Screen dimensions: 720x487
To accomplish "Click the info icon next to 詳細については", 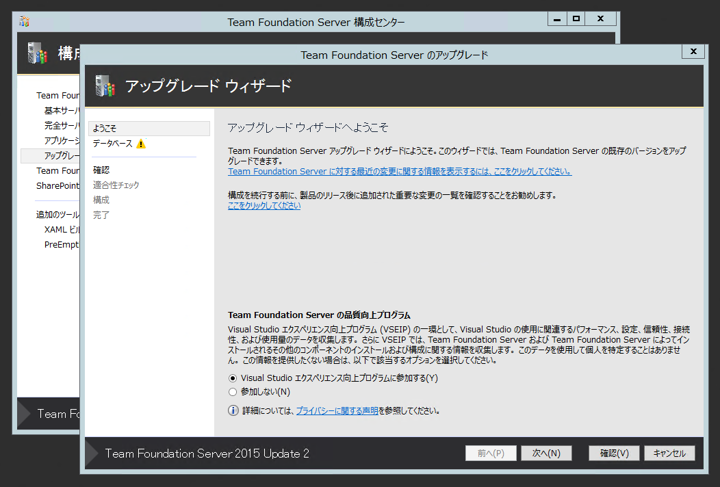I will [233, 410].
